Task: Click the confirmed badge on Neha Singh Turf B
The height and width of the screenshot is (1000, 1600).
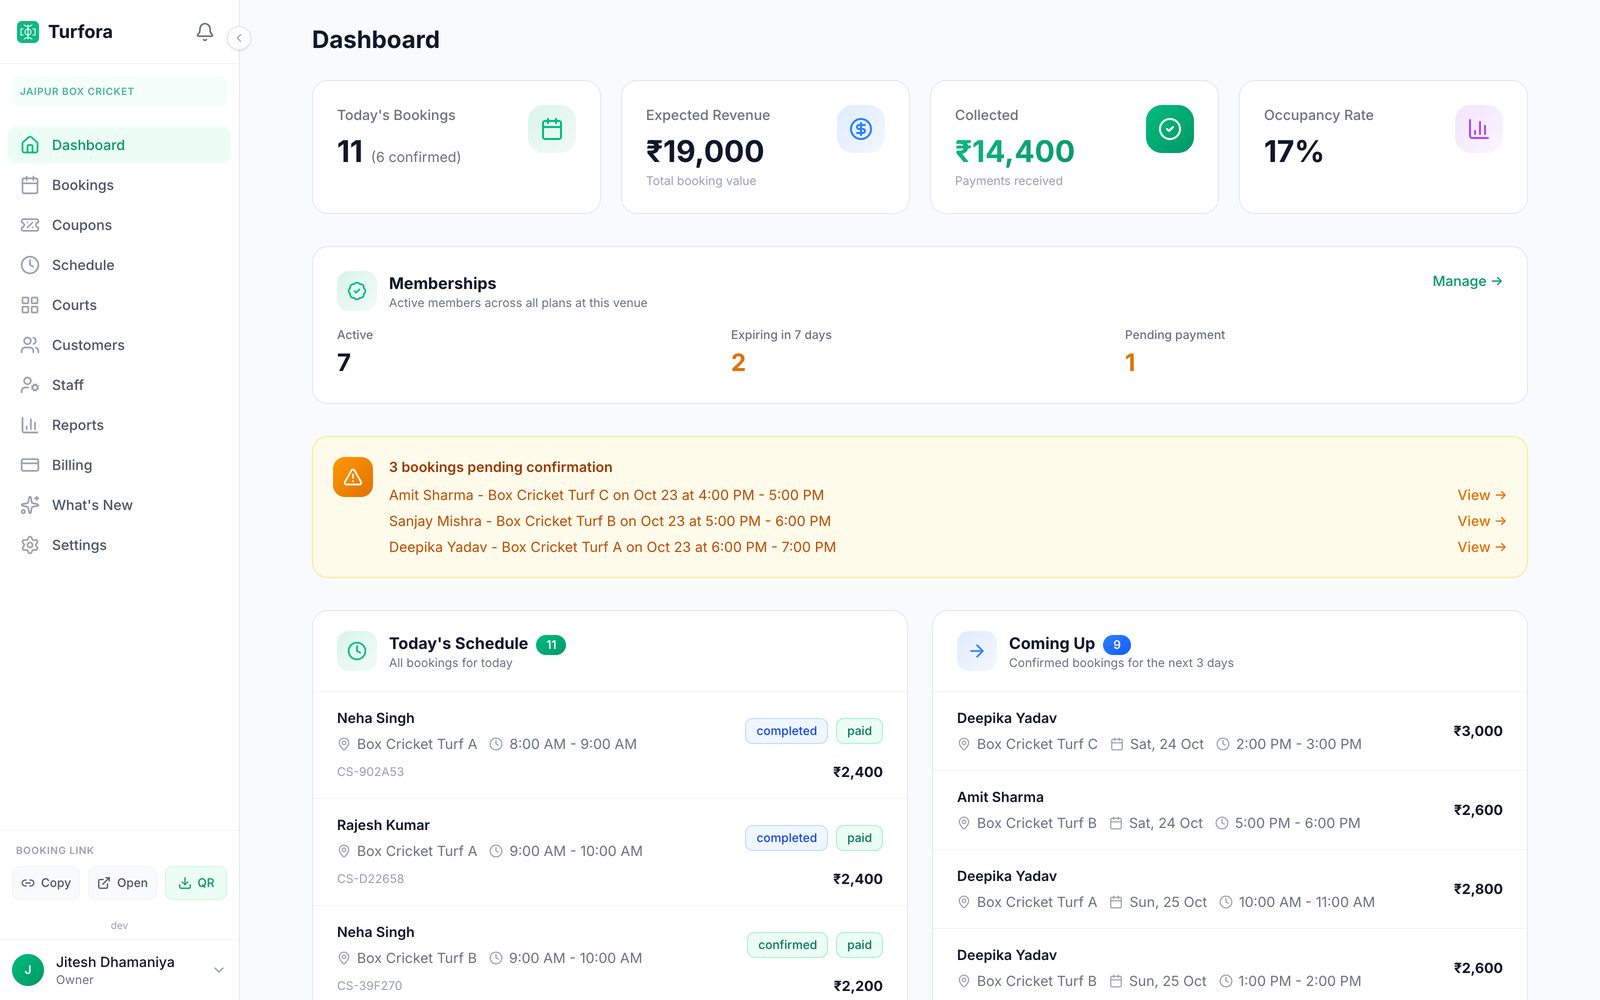Action: coord(787,945)
